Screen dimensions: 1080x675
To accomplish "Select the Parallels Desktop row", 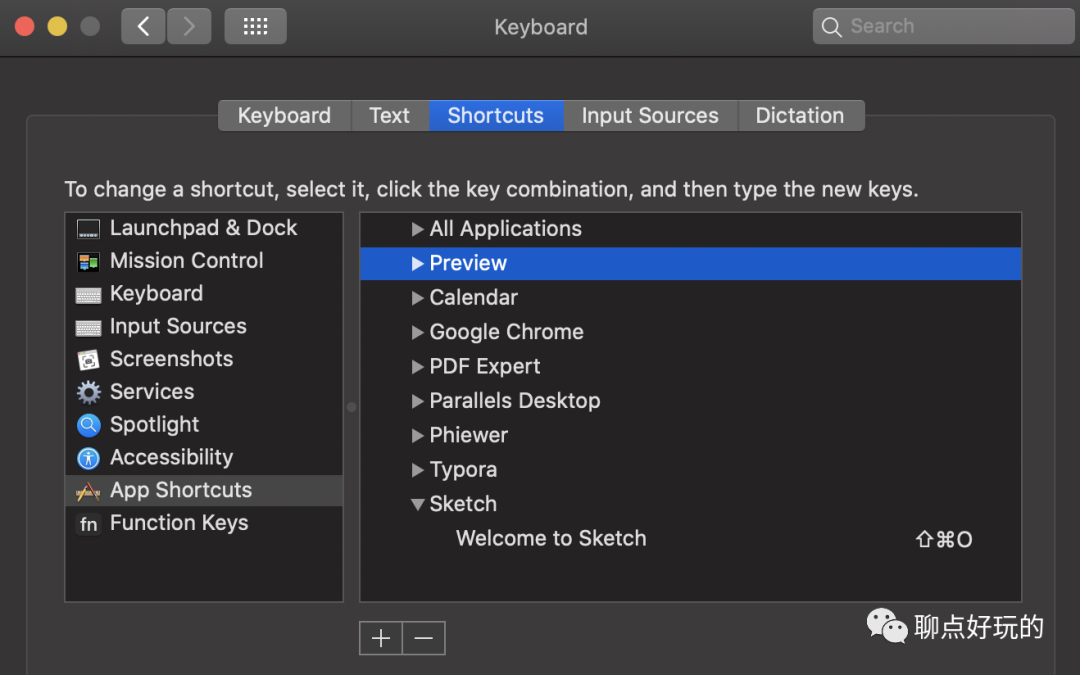I will (690, 401).
